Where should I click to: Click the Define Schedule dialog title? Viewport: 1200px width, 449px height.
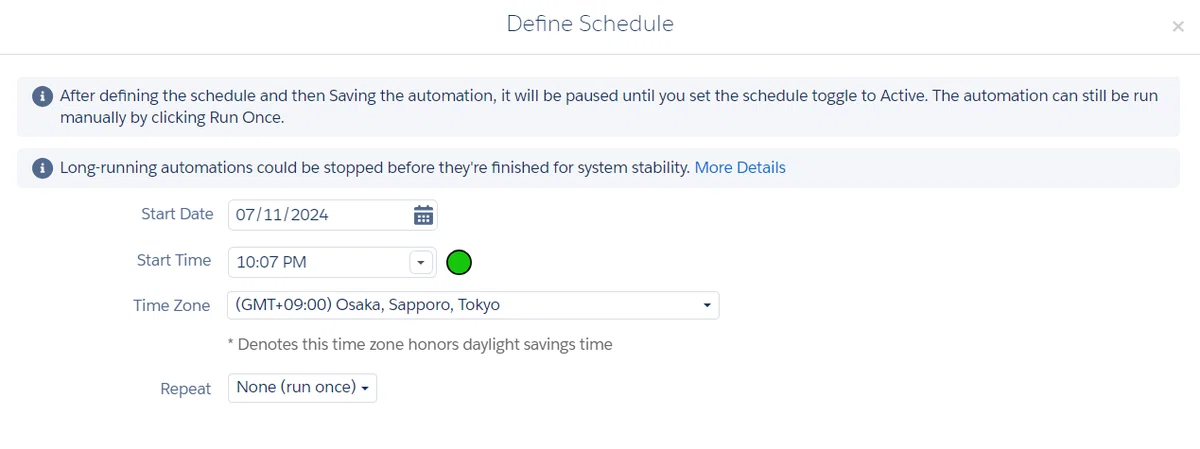590,23
